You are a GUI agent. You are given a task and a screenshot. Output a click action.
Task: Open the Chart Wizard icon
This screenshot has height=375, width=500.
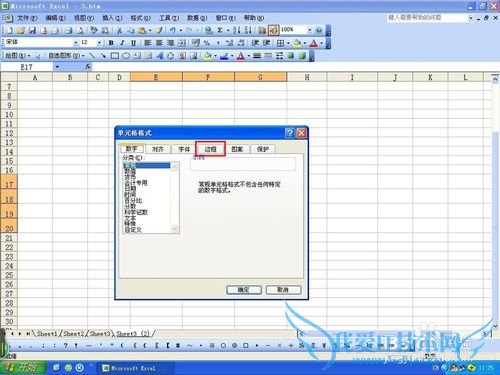pyautogui.click(x=262, y=30)
